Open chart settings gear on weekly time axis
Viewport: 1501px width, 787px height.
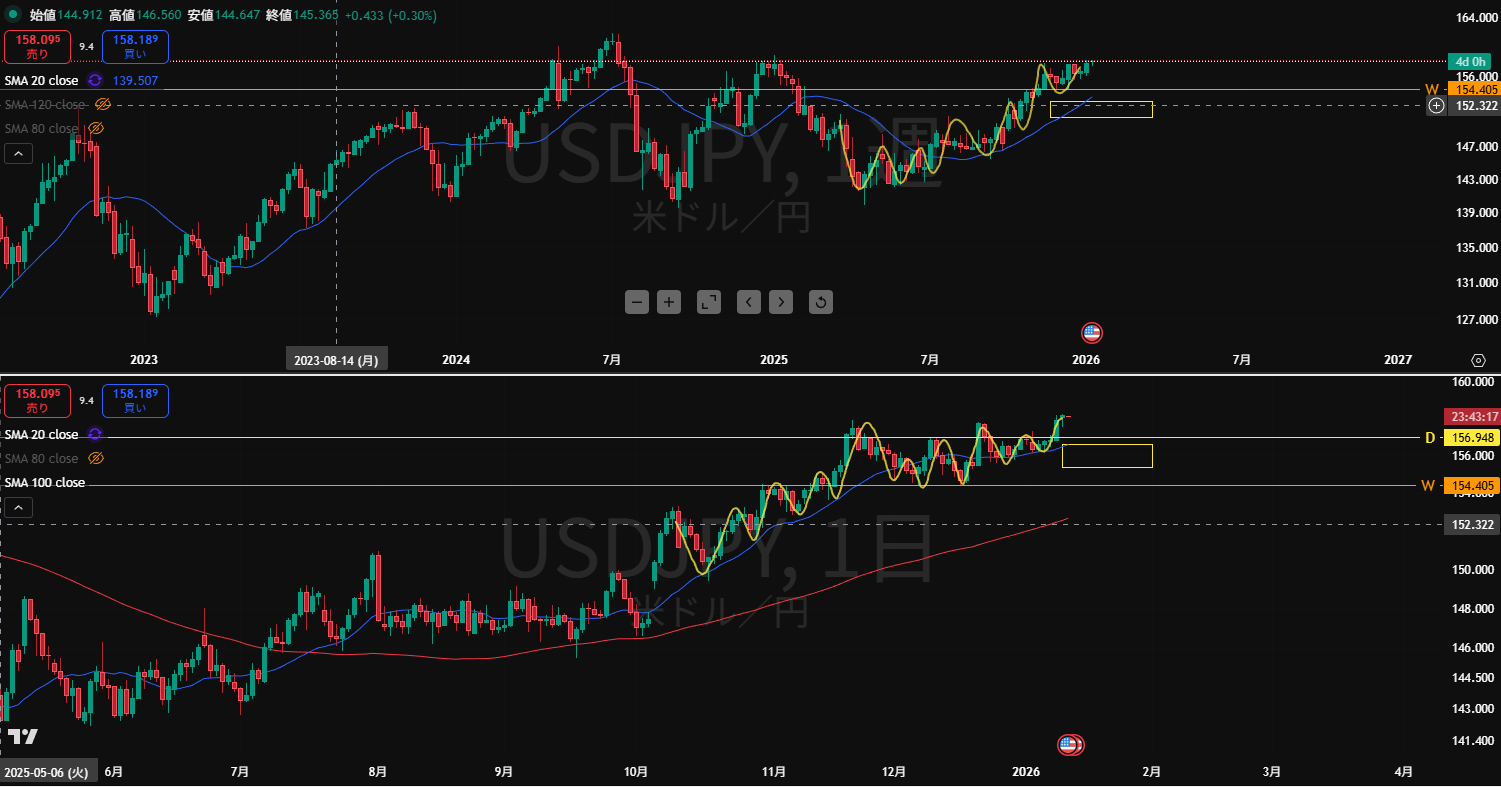pos(1478,360)
